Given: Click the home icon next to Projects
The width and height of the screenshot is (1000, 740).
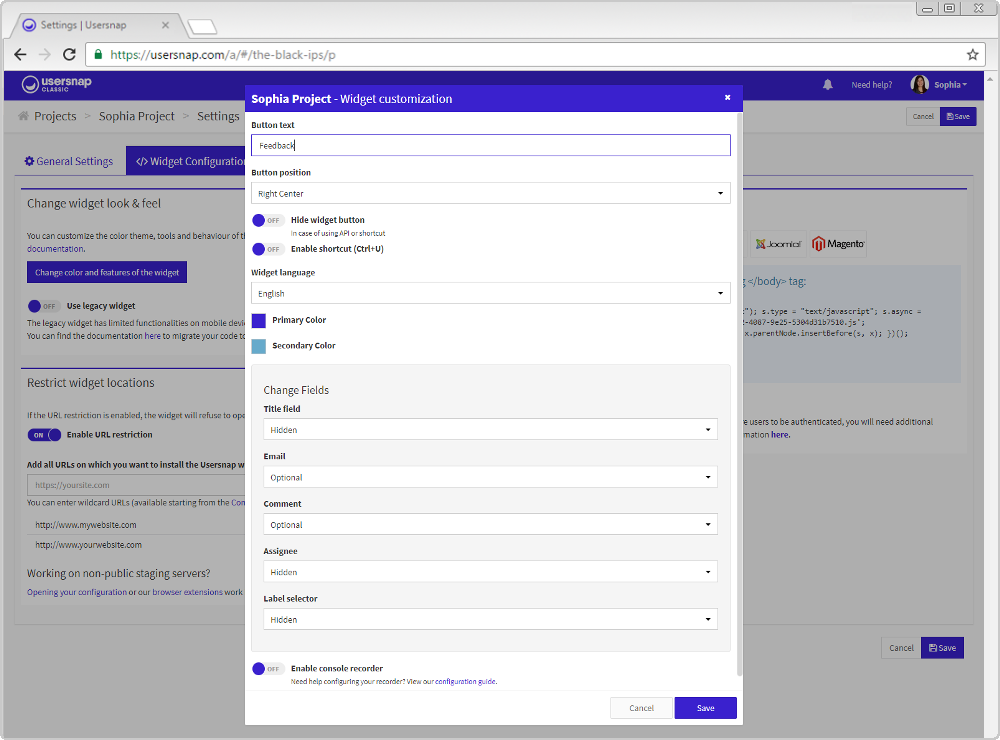Looking at the screenshot, I should tap(24, 116).
